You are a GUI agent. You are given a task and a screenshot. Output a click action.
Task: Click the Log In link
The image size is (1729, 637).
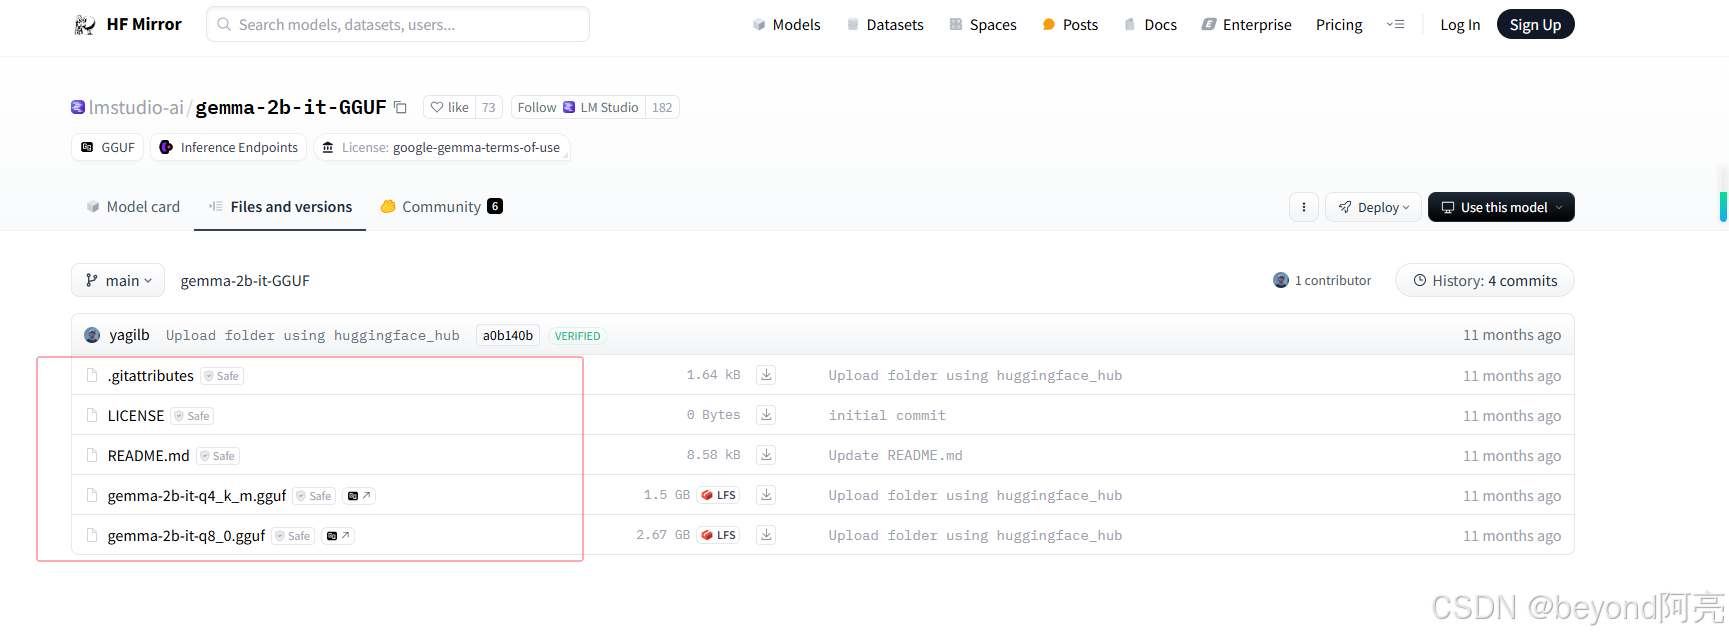pos(1460,25)
